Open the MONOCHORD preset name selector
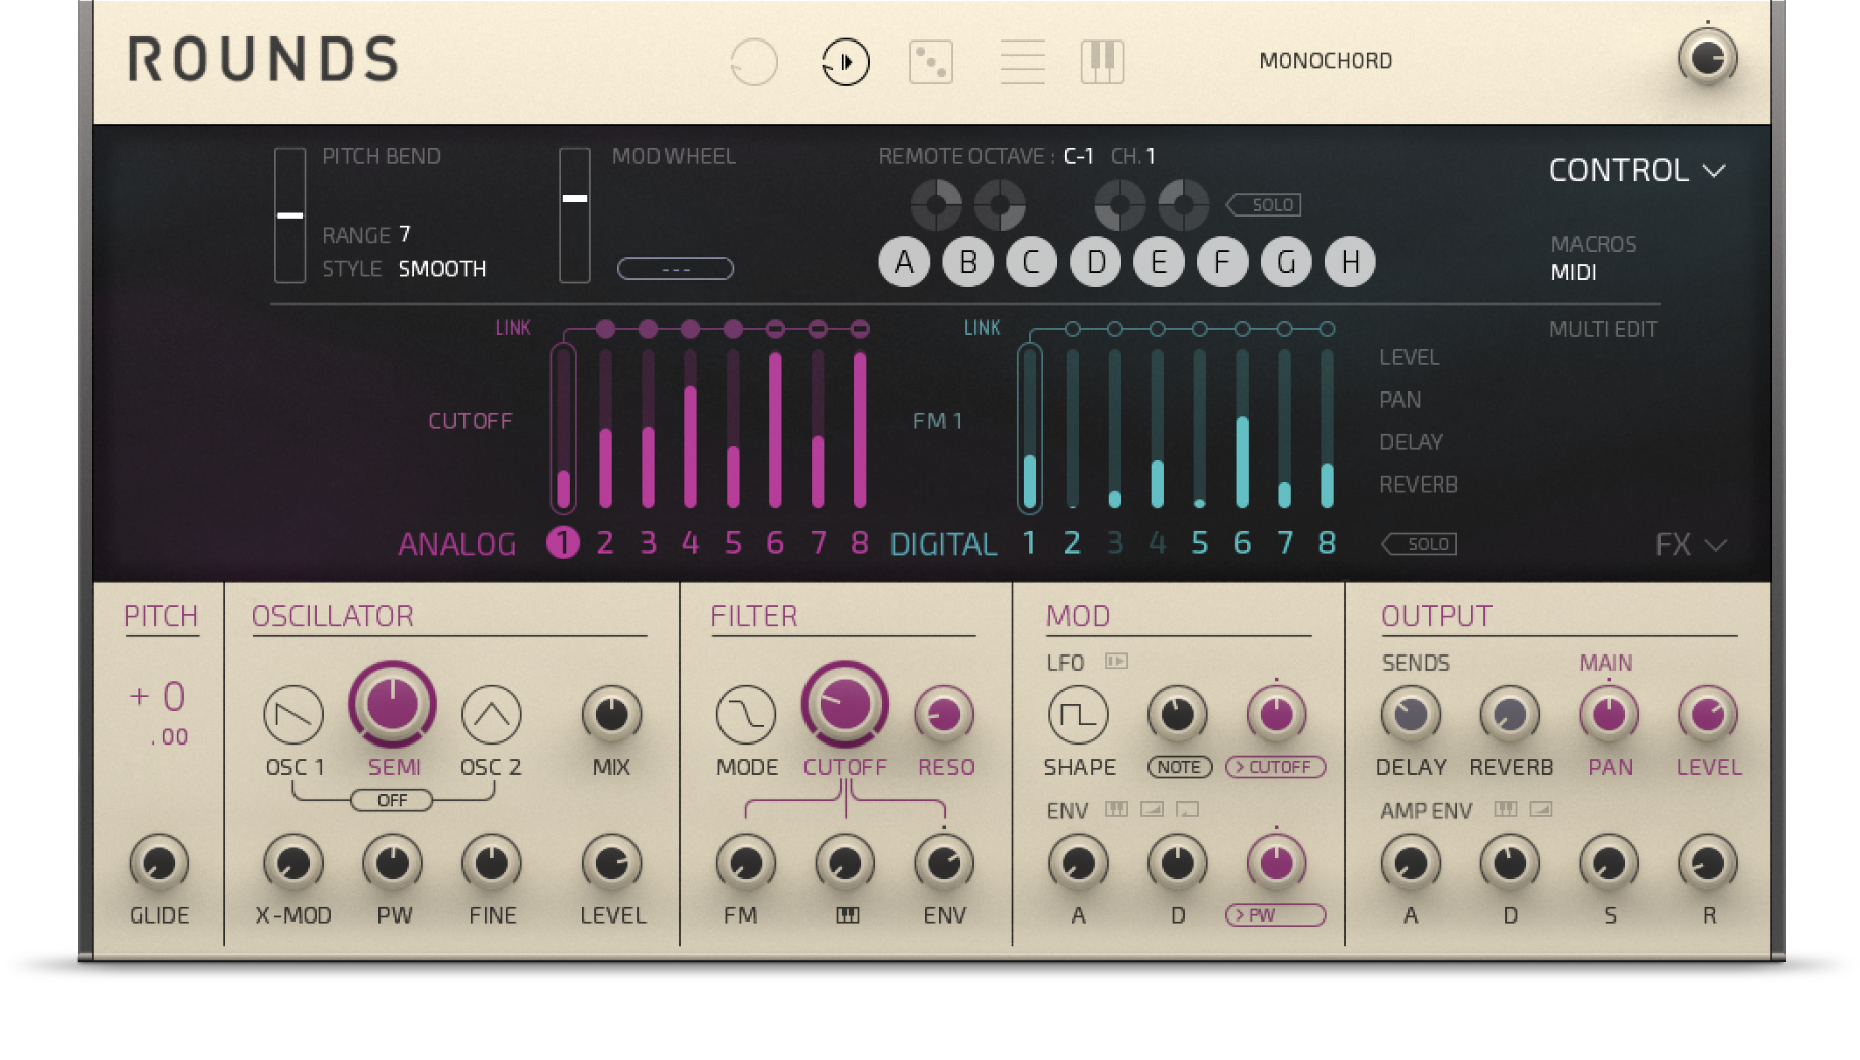1860x1060 pixels. point(1325,61)
